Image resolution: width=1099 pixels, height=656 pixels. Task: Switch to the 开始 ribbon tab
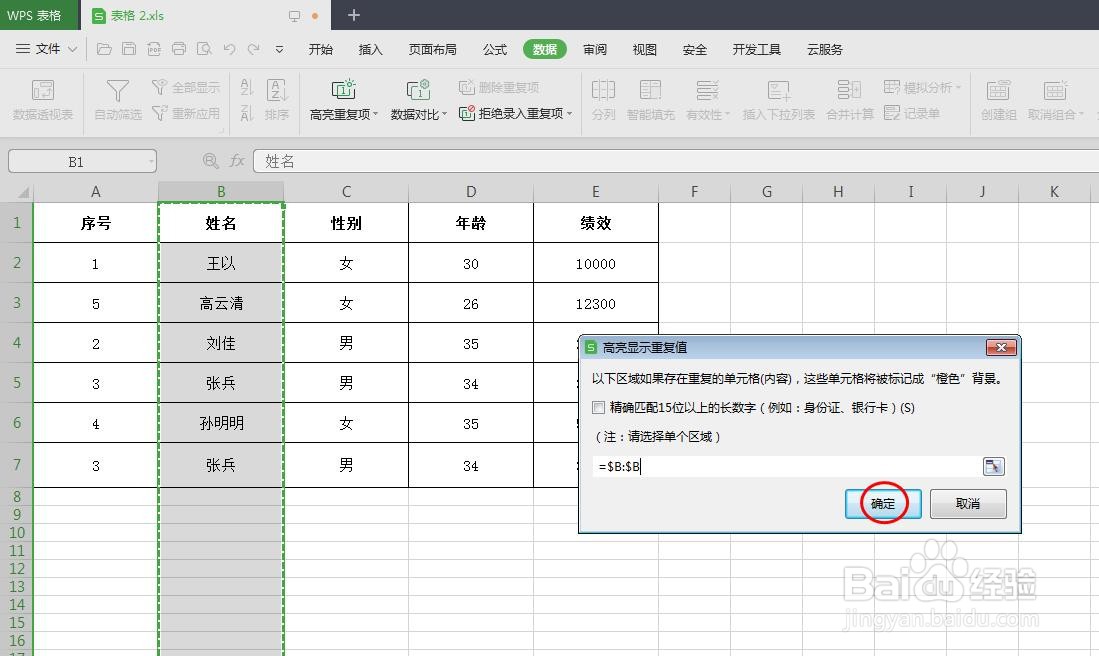(320, 48)
